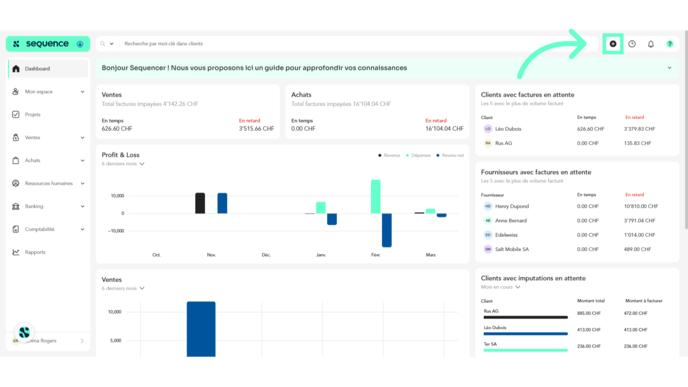Expand the Comptabilité menu

(x=48, y=229)
